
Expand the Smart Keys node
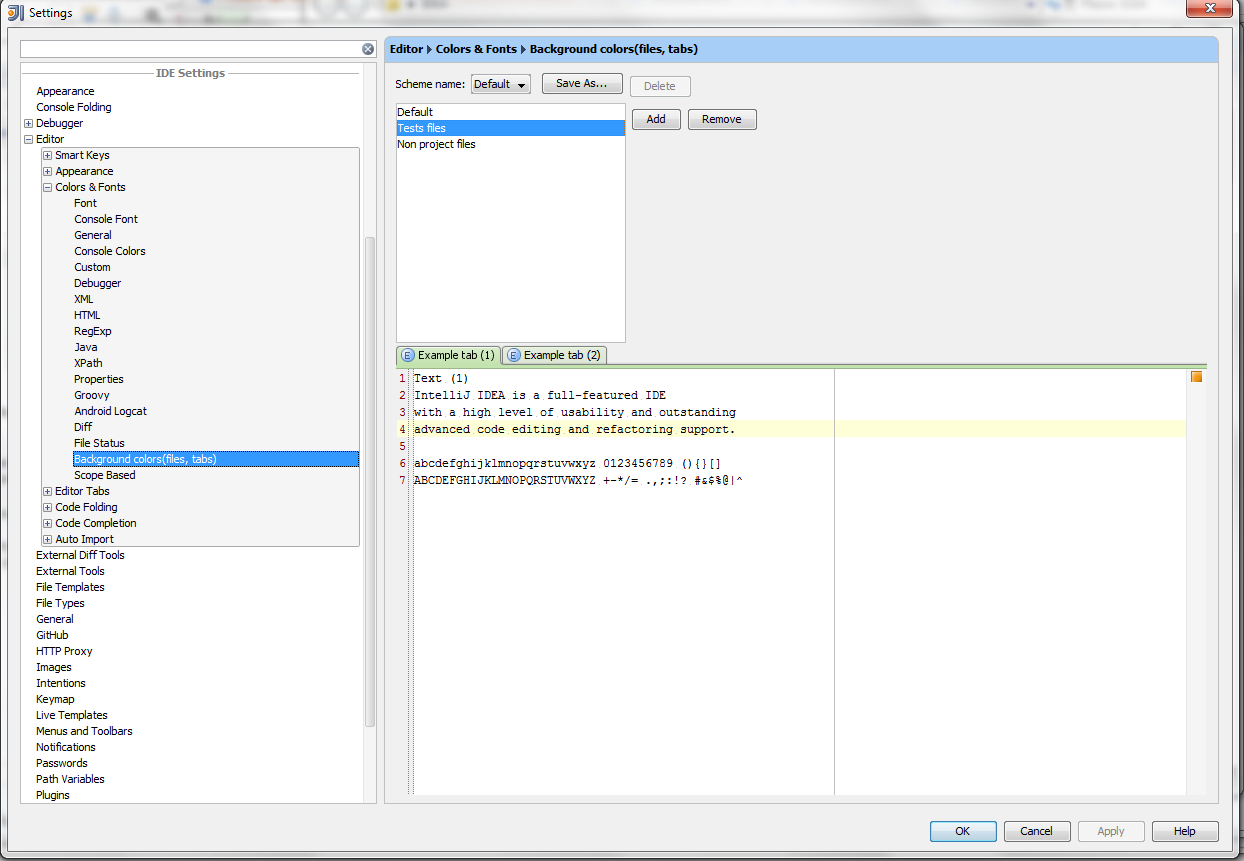click(47, 156)
